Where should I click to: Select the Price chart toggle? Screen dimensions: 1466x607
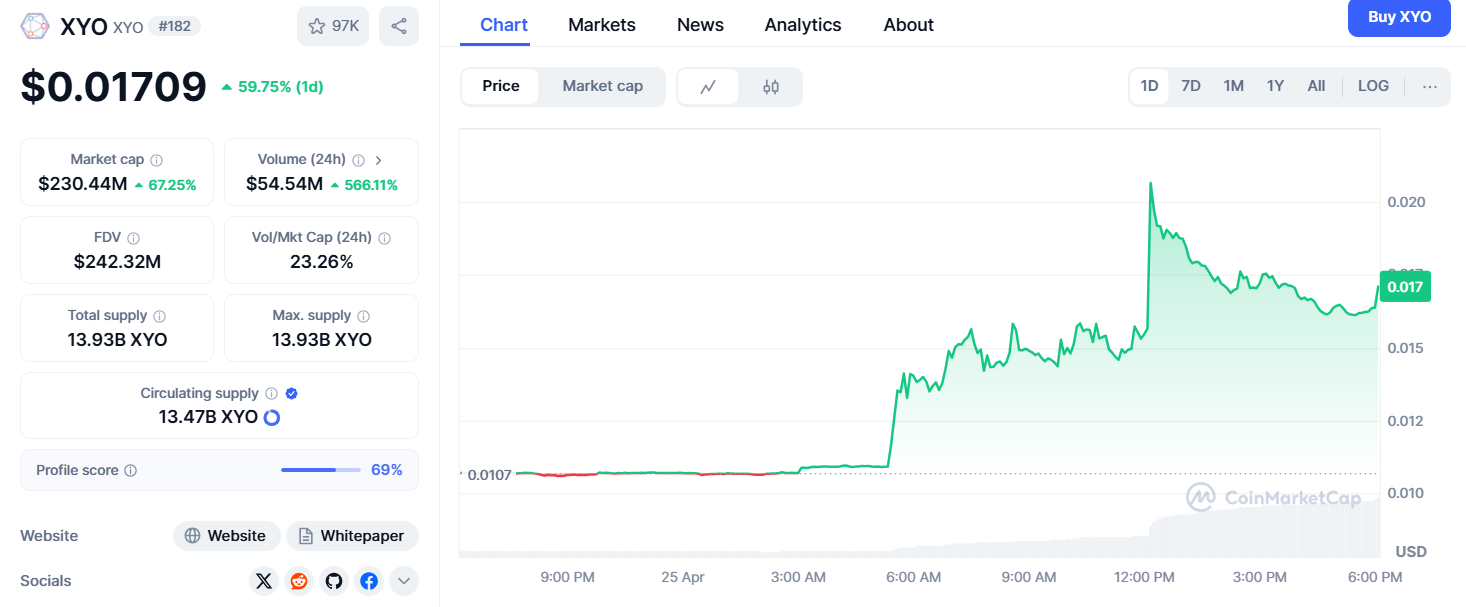[x=501, y=86]
